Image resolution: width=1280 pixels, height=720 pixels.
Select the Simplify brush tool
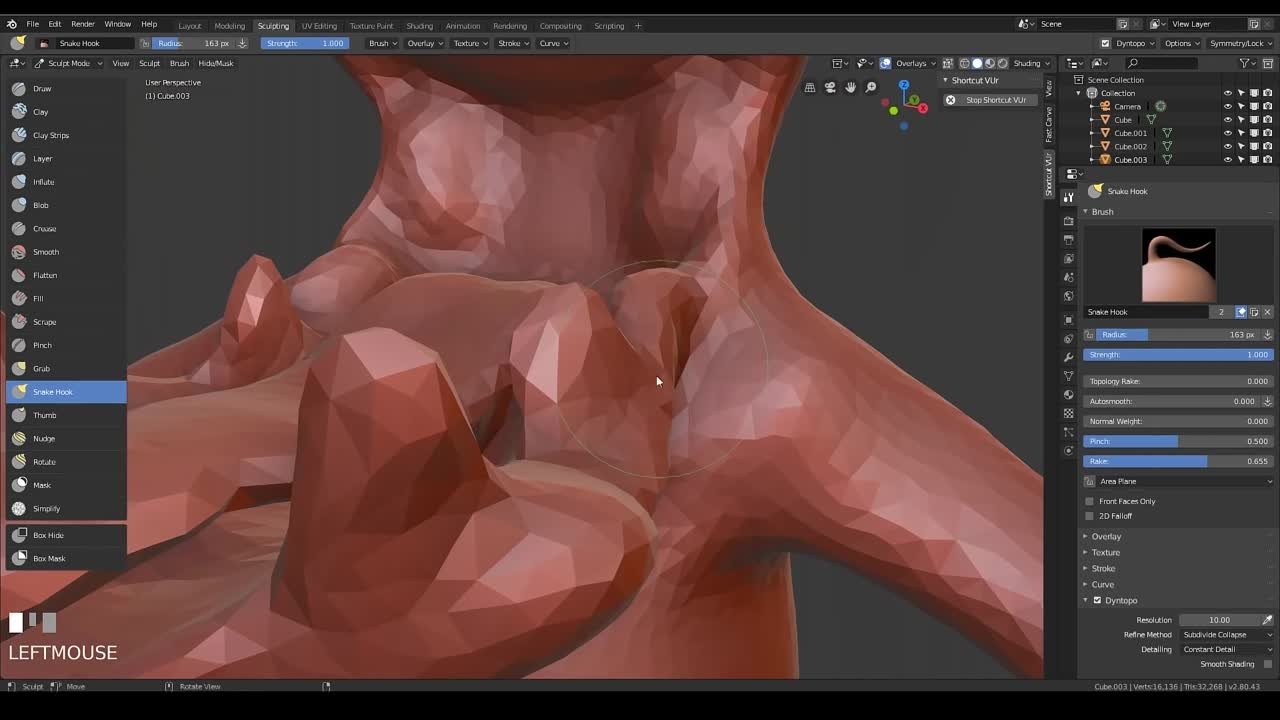(66, 508)
